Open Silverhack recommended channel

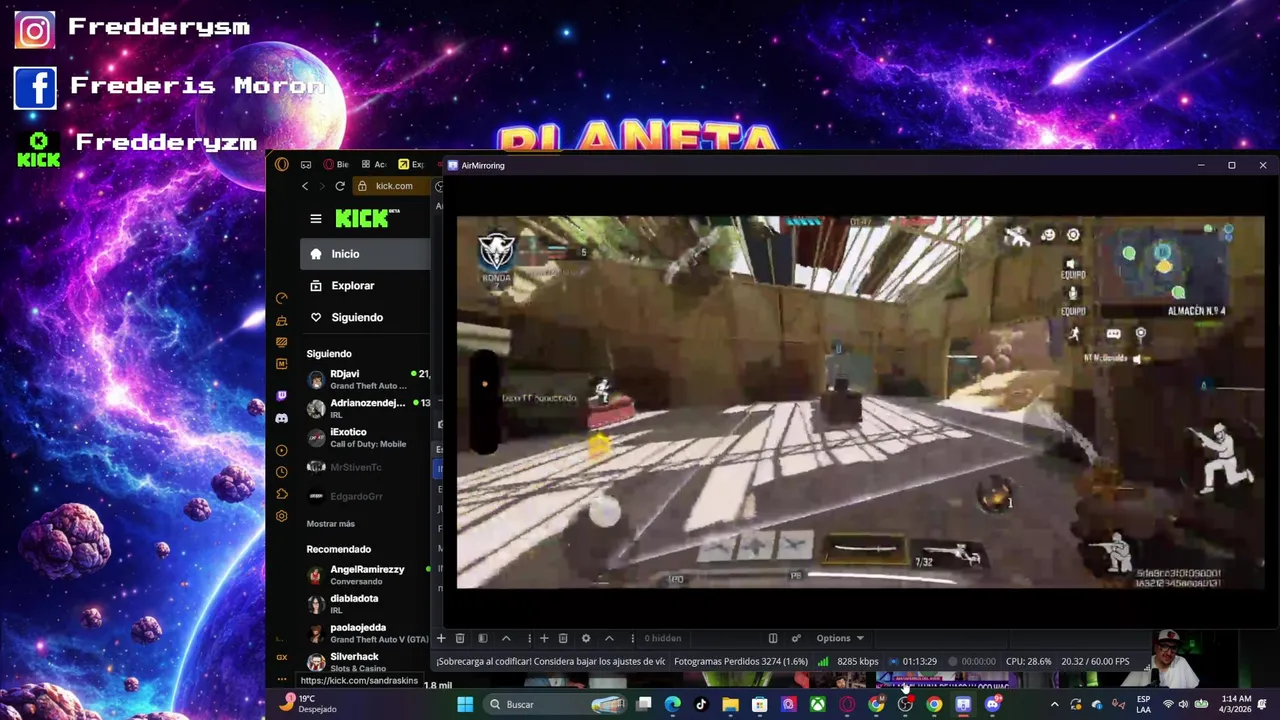coord(367,662)
